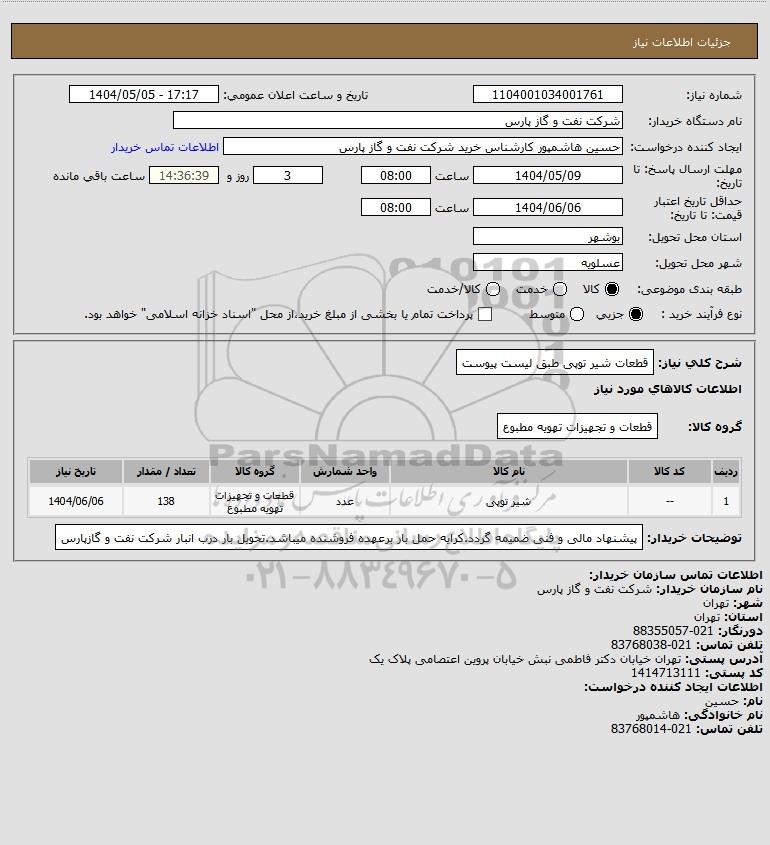770x845 pixels.
Task: Open the اطلاعات تماس خریدار link
Action: click(165, 147)
